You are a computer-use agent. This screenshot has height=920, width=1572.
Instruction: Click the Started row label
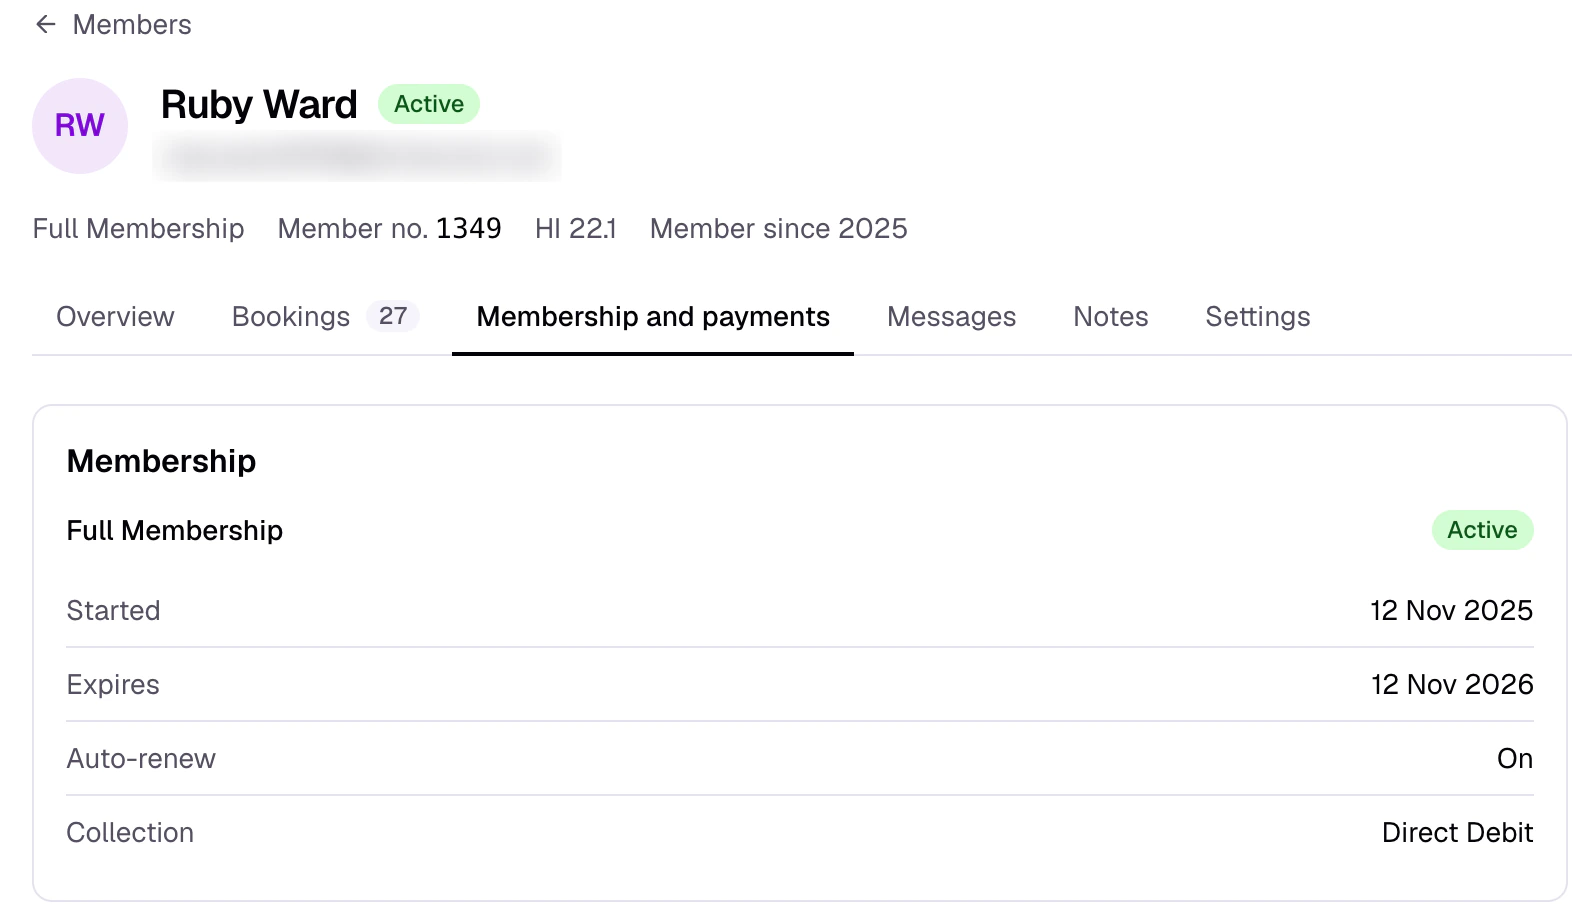click(x=113, y=611)
